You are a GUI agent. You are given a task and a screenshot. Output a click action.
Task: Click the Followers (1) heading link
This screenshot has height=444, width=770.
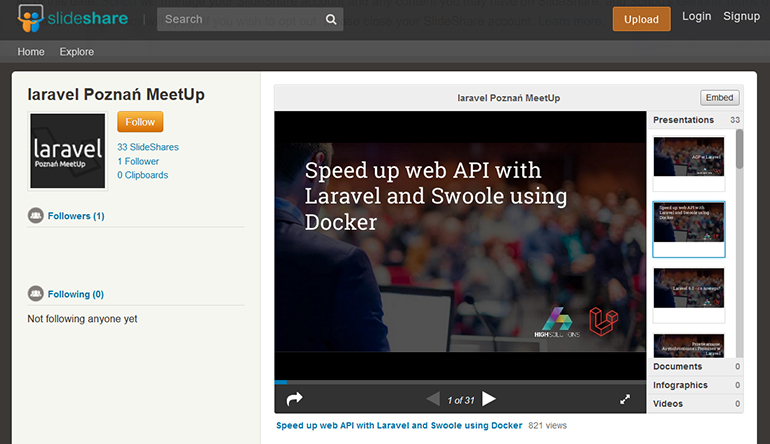coord(76,216)
